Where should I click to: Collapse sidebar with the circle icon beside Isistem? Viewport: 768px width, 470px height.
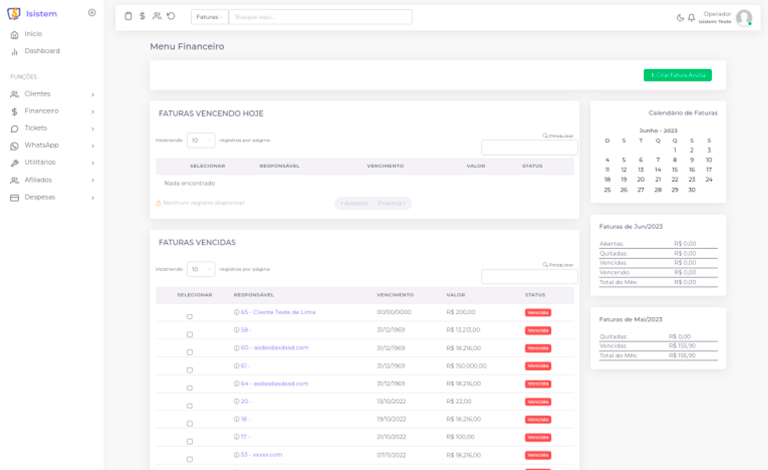point(92,13)
